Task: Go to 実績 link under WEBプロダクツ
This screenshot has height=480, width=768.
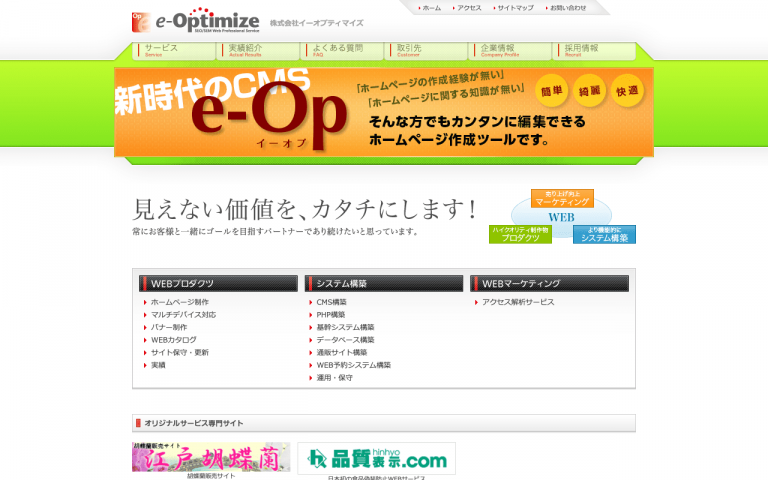Action: [158, 365]
